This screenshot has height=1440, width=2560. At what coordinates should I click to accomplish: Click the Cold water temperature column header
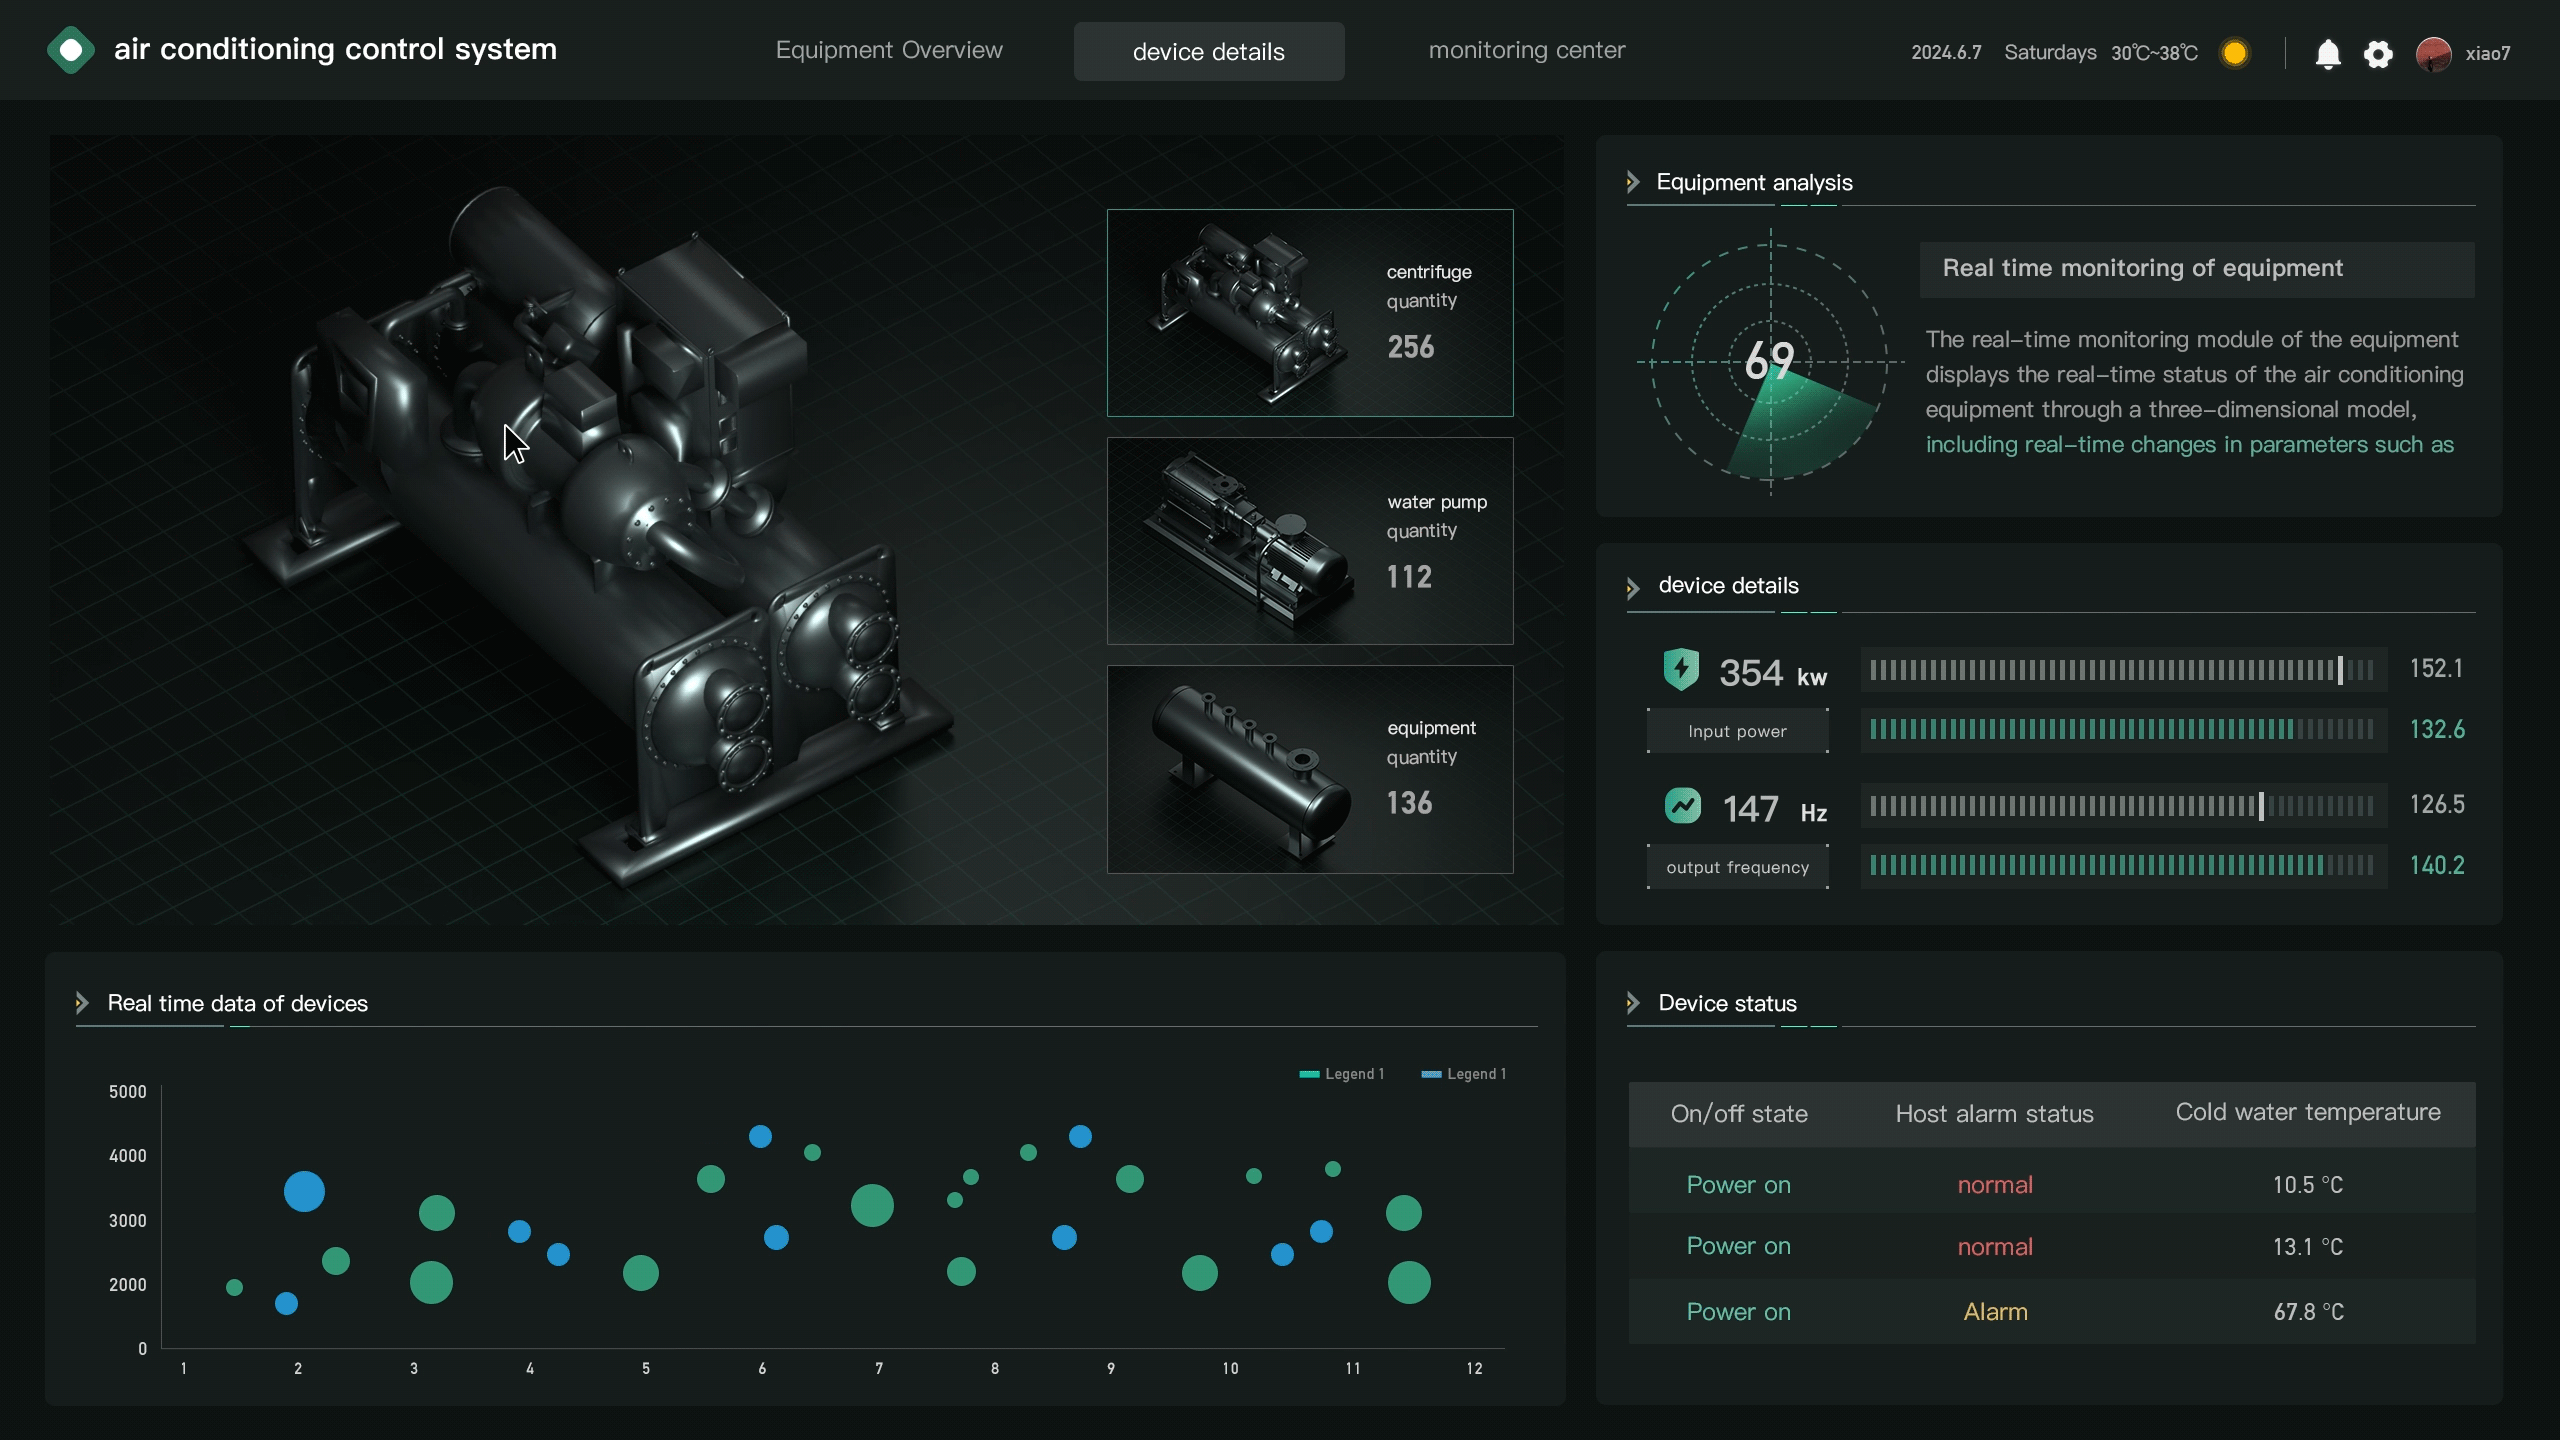(2308, 1112)
